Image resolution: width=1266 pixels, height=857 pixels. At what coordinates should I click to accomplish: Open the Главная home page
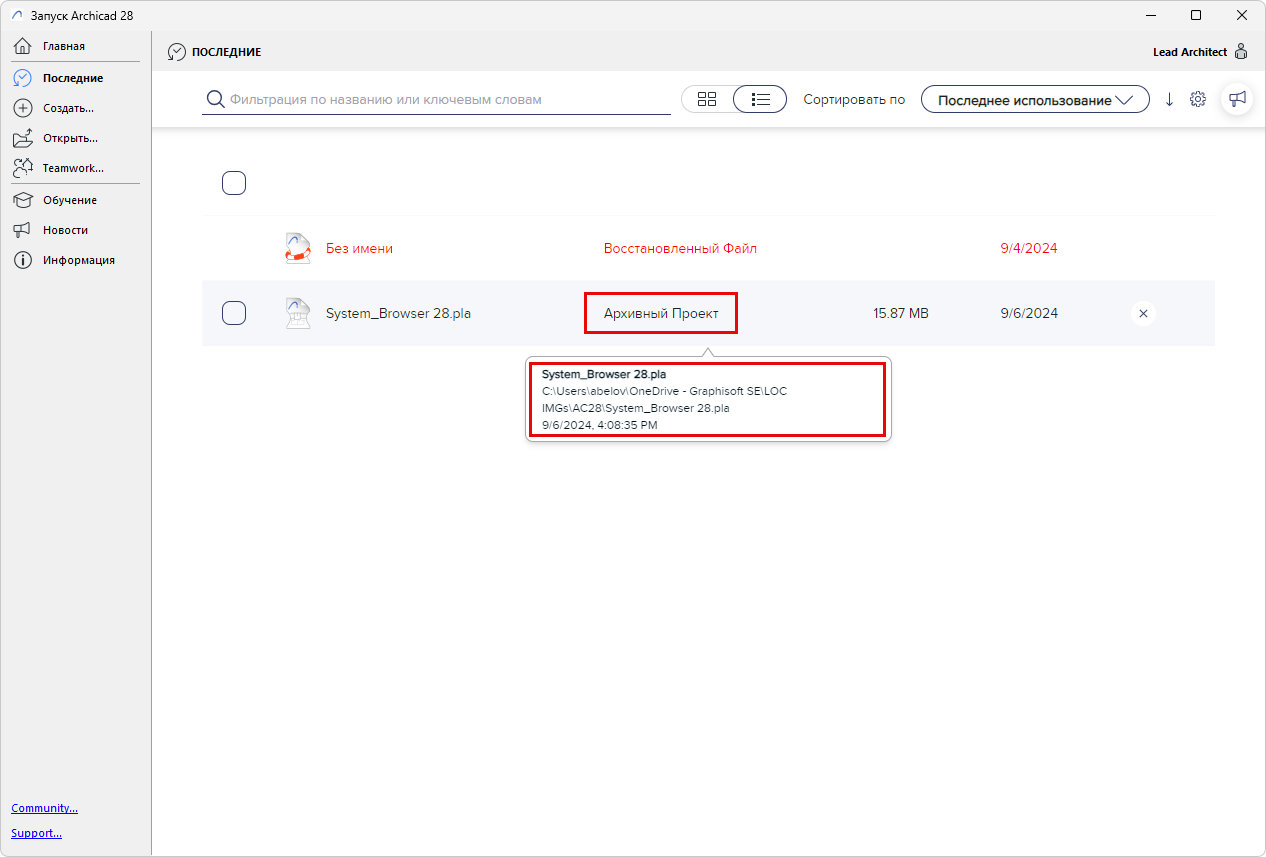pos(64,46)
